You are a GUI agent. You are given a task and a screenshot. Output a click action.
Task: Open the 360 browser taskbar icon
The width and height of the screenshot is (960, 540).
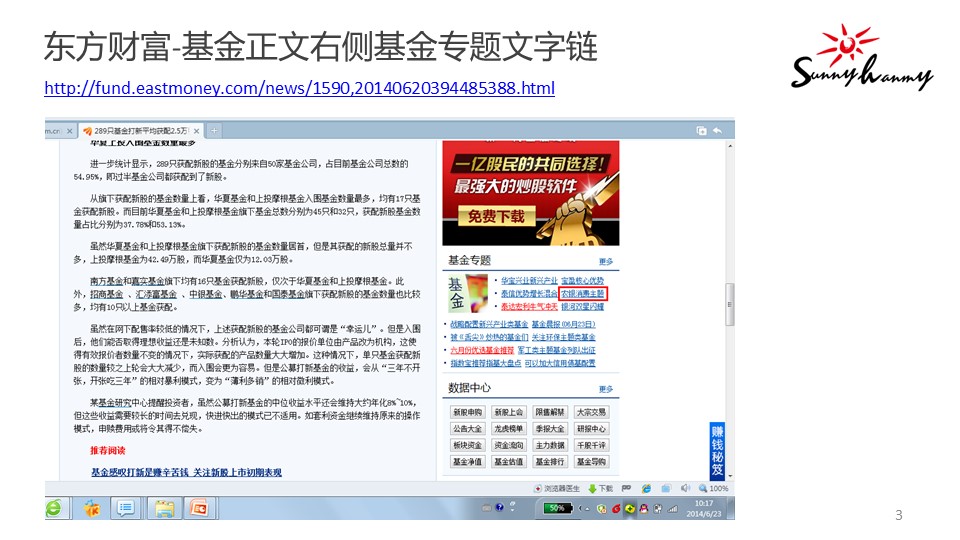(x=54, y=508)
